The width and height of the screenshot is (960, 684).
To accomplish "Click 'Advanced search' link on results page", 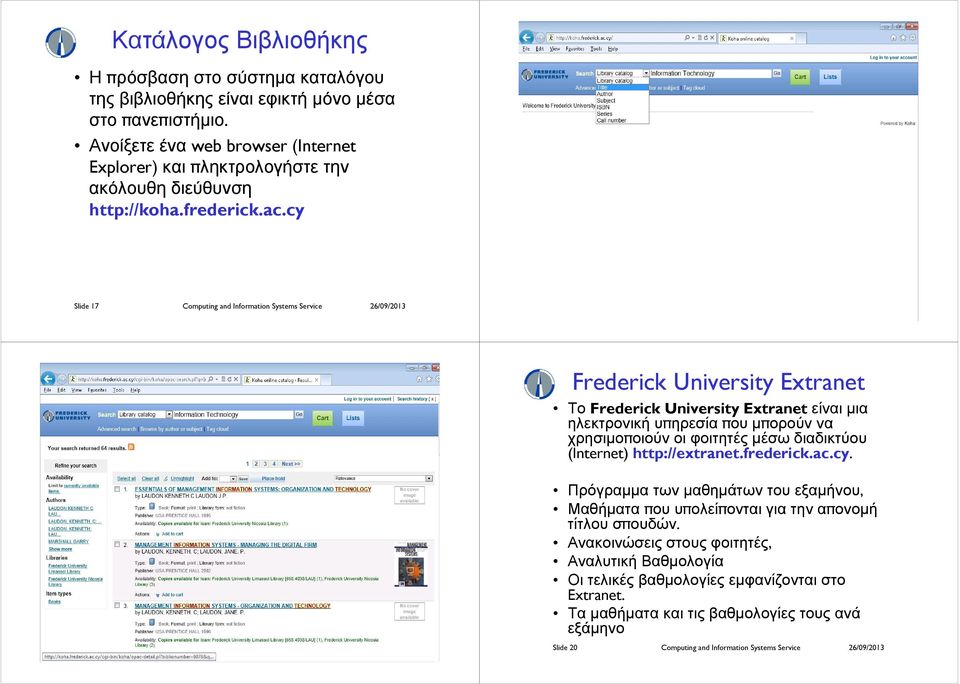I will click(x=117, y=429).
